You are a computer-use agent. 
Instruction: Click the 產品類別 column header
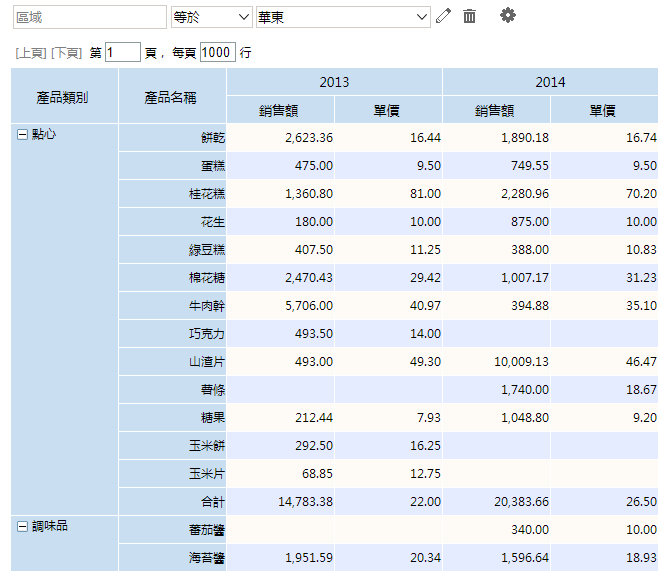click(x=64, y=97)
